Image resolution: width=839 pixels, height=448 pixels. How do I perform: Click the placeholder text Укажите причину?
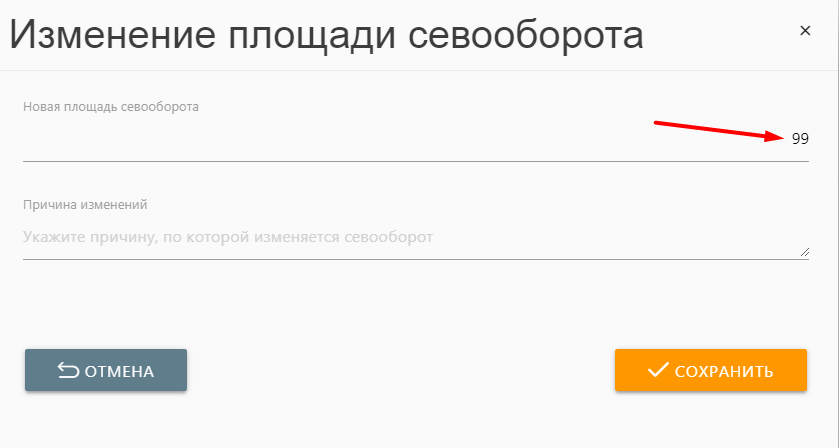(x=228, y=237)
